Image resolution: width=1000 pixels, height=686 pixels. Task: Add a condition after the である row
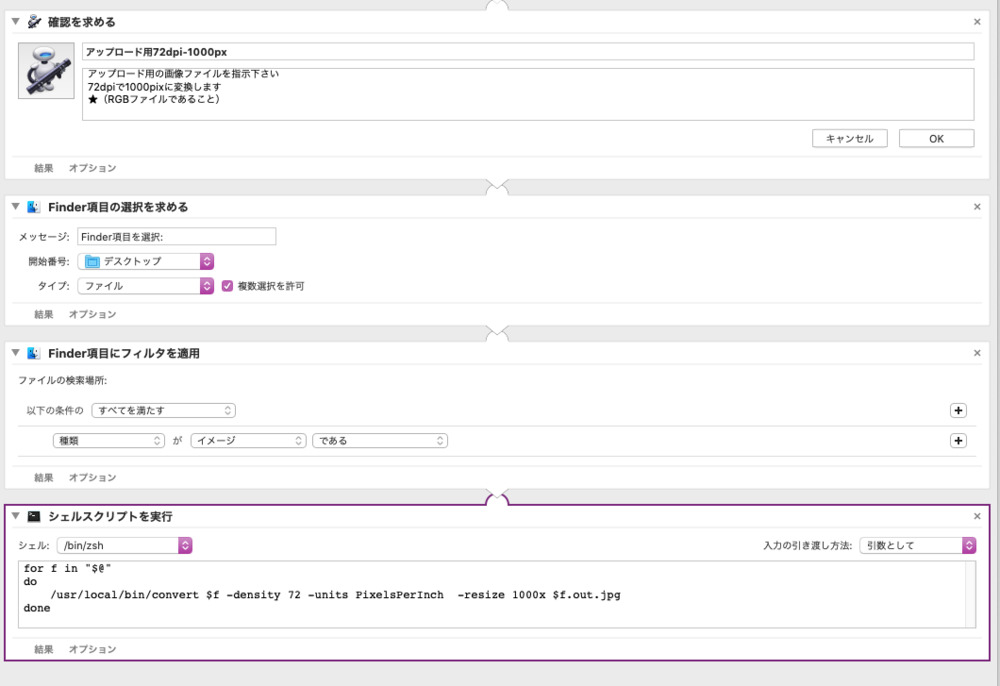coord(958,440)
